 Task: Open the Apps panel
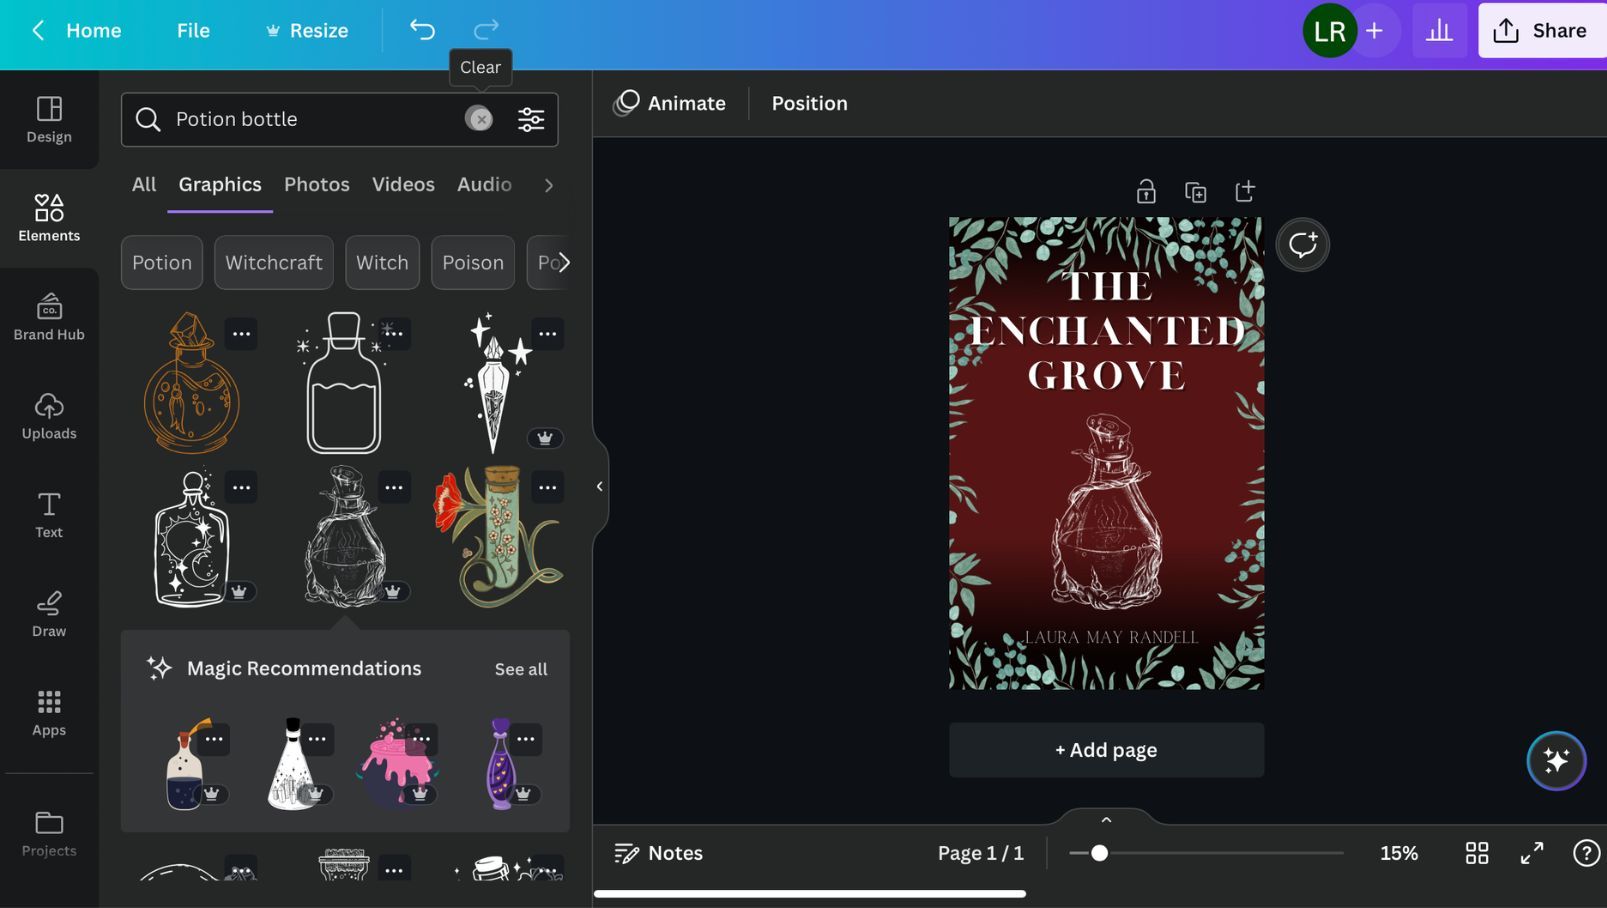49,713
